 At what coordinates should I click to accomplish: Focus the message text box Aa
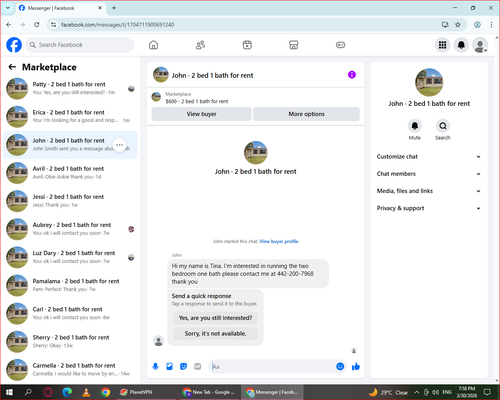[272, 367]
